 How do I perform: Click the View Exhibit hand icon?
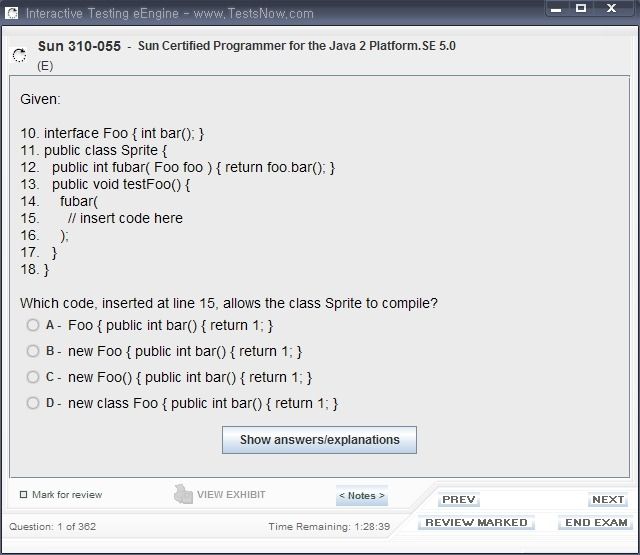point(183,494)
